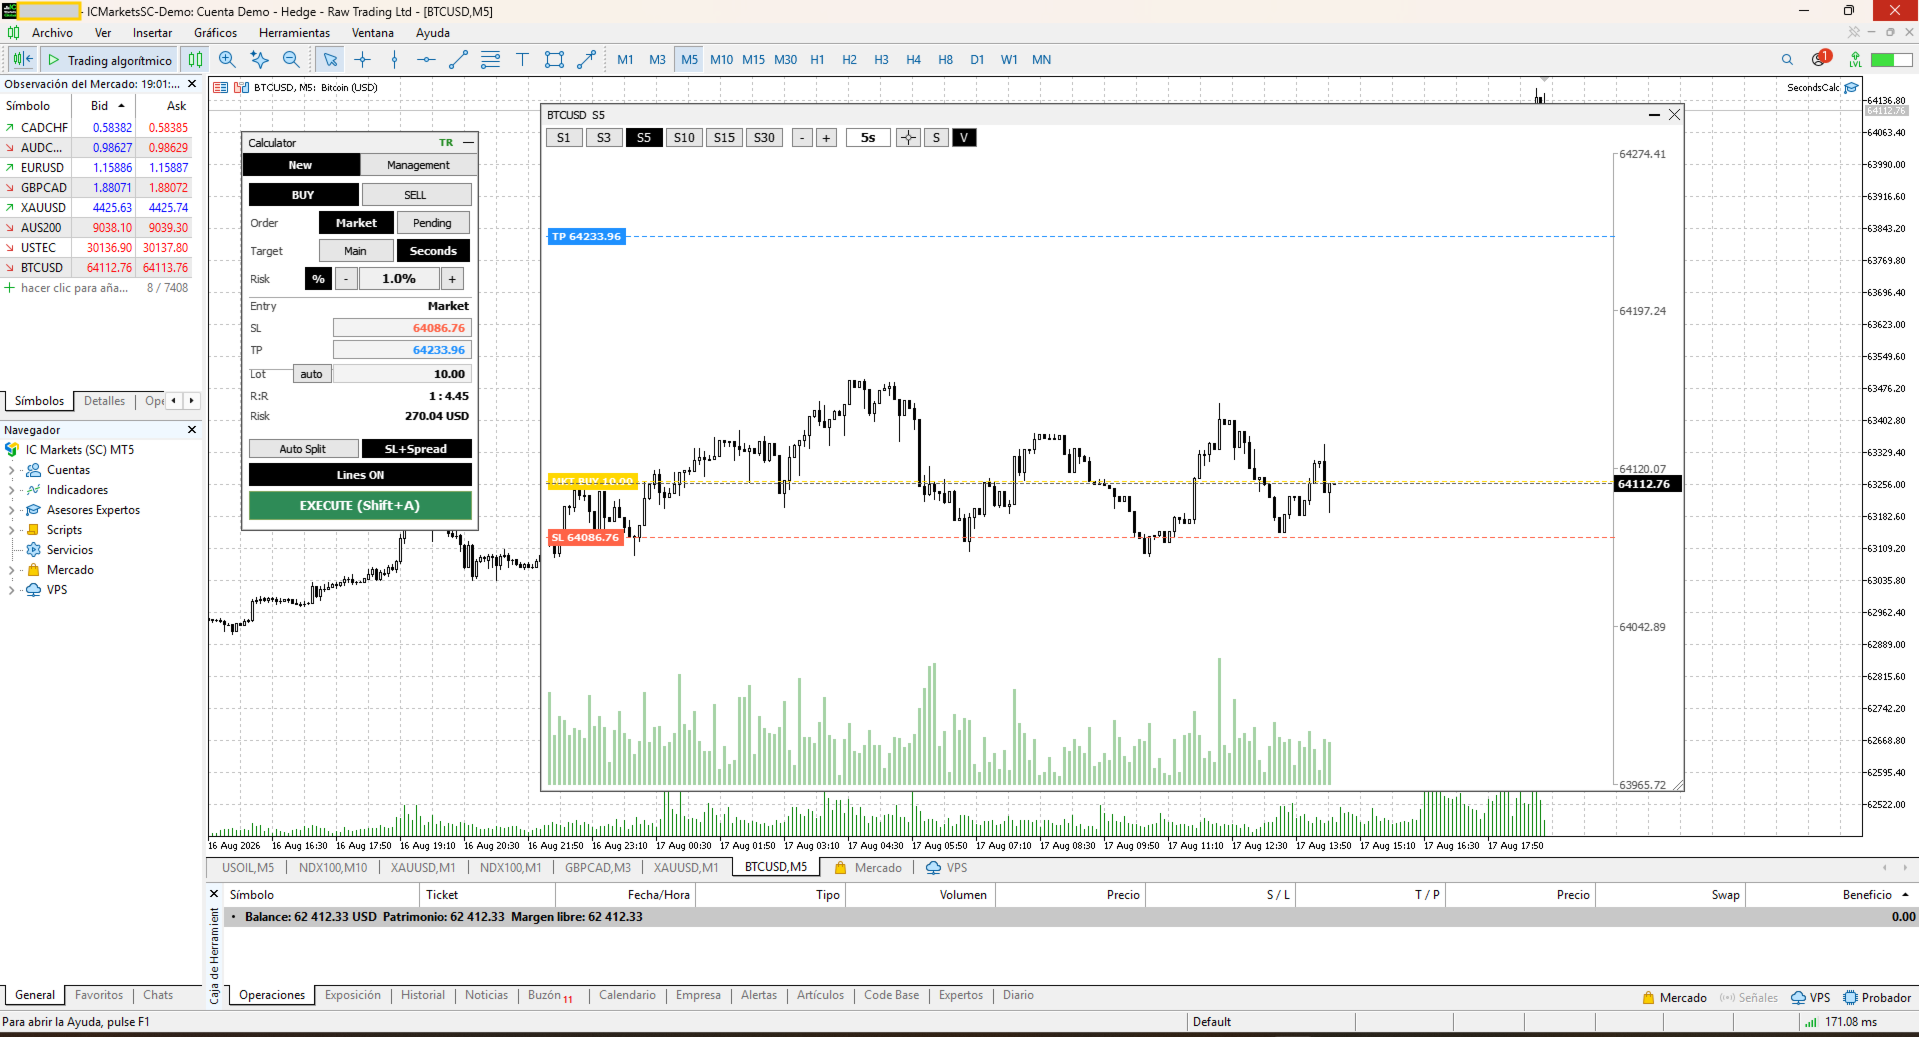1919x1037 pixels.
Task: Expand the Cuentas tree node
Action: tap(11, 470)
